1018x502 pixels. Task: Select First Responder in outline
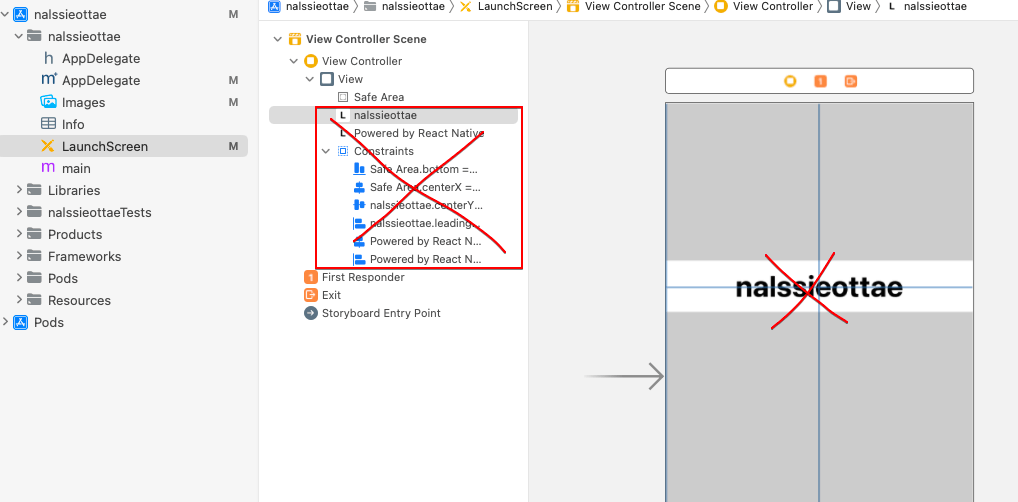pyautogui.click(x=363, y=277)
